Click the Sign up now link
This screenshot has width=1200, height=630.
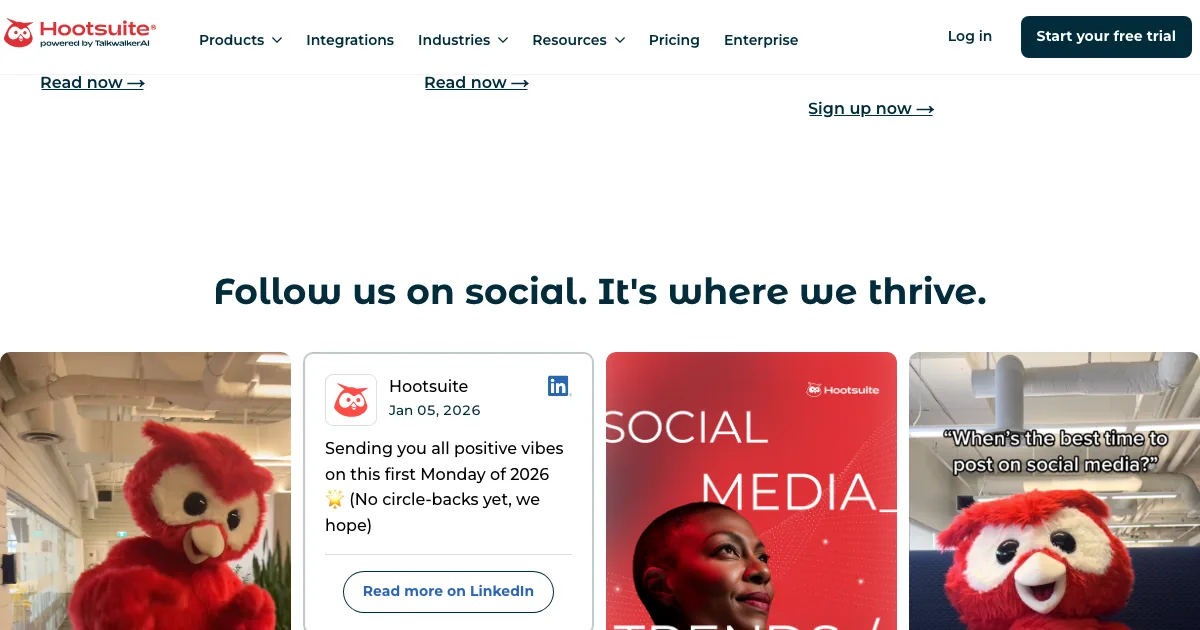pyautogui.click(x=870, y=109)
